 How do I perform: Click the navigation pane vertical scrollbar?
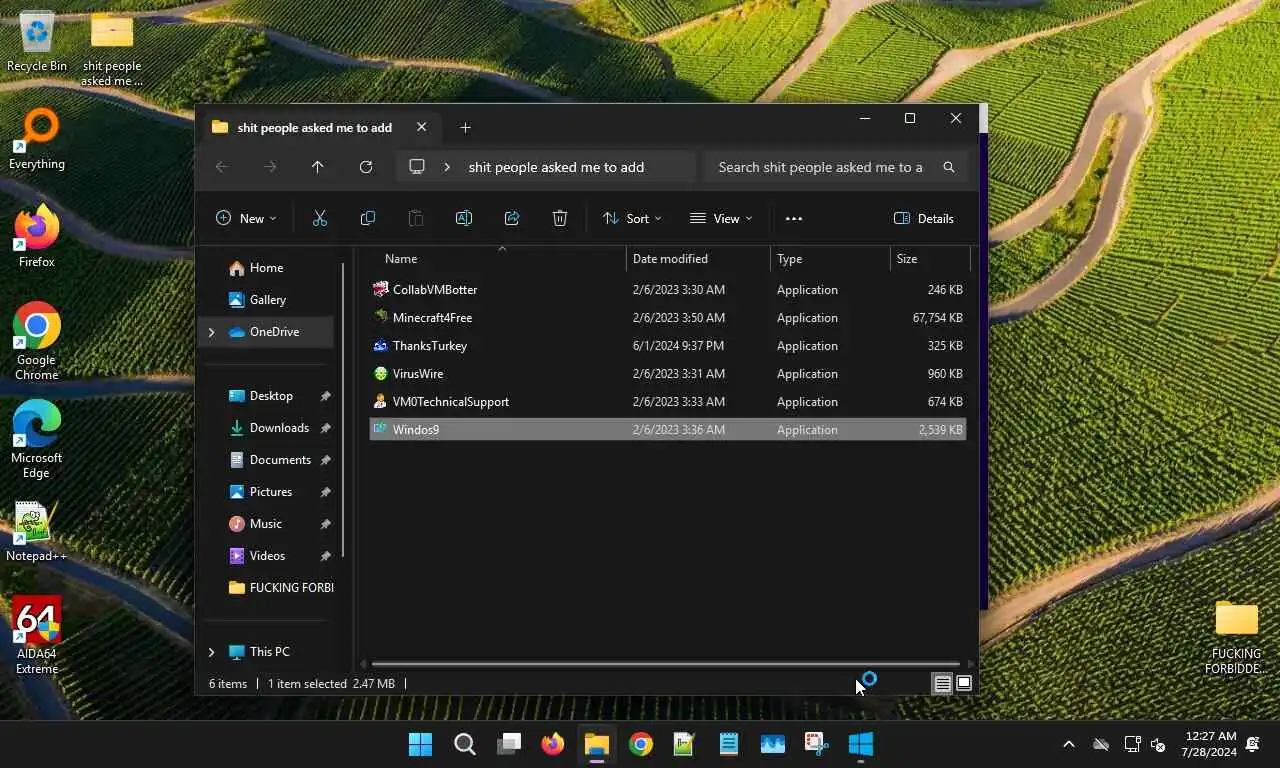(343, 410)
